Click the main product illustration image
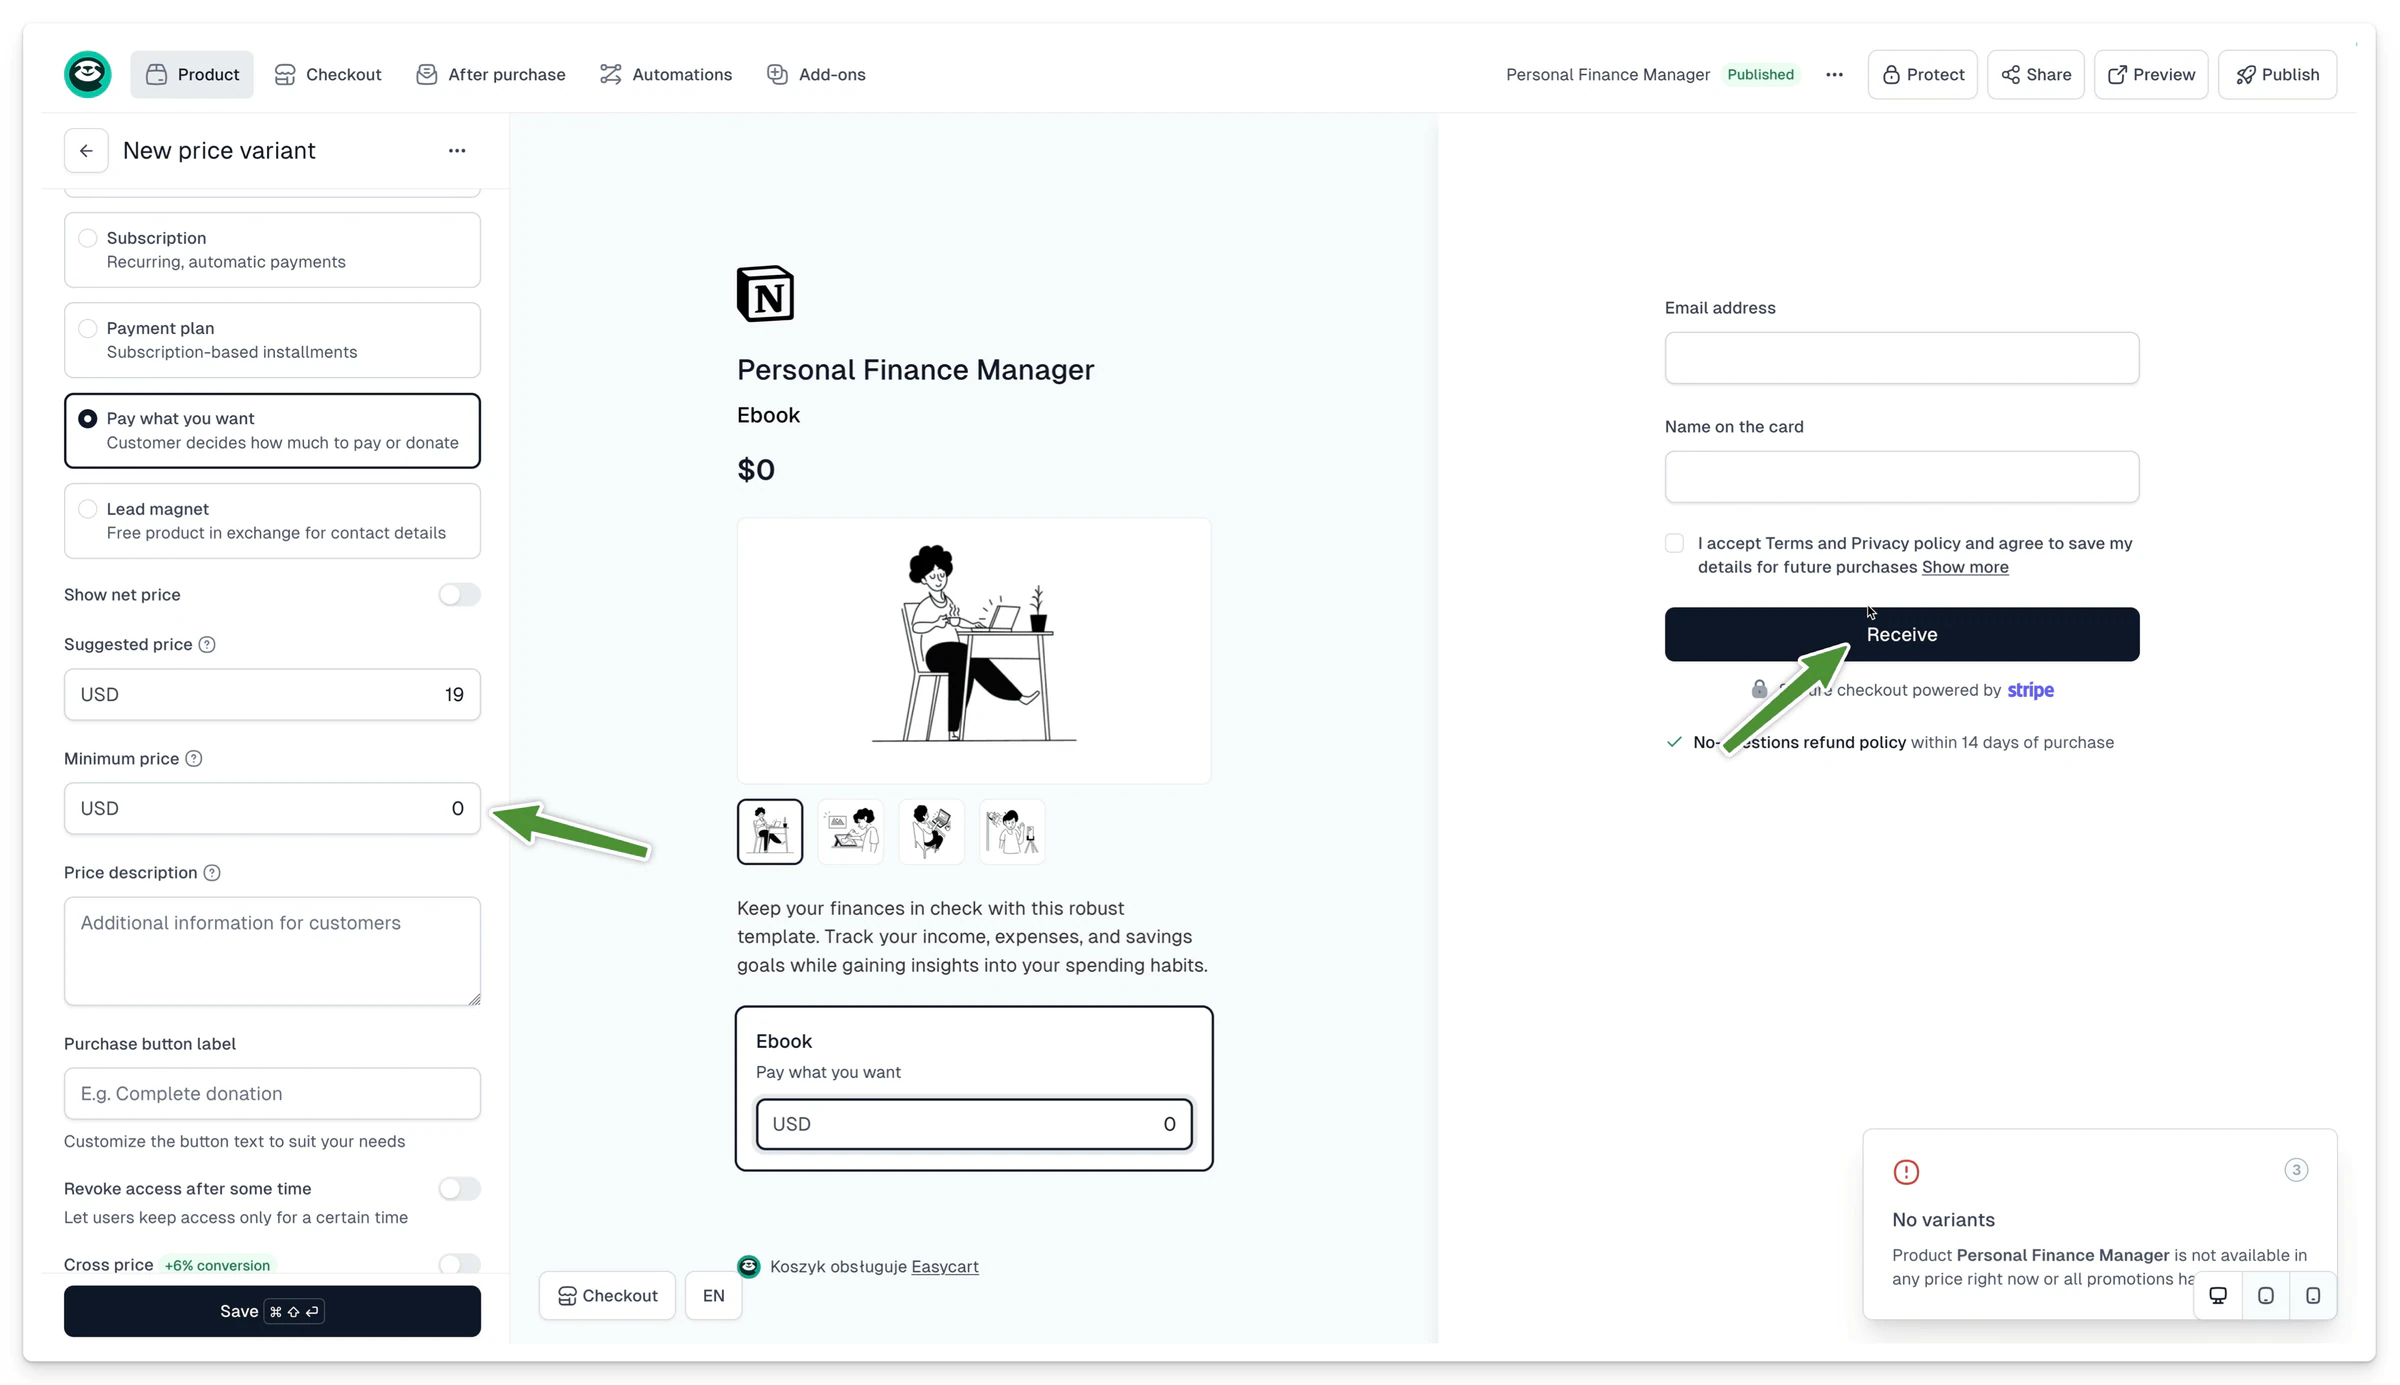Image resolution: width=2400 pixels, height=1385 pixels. 974,651
